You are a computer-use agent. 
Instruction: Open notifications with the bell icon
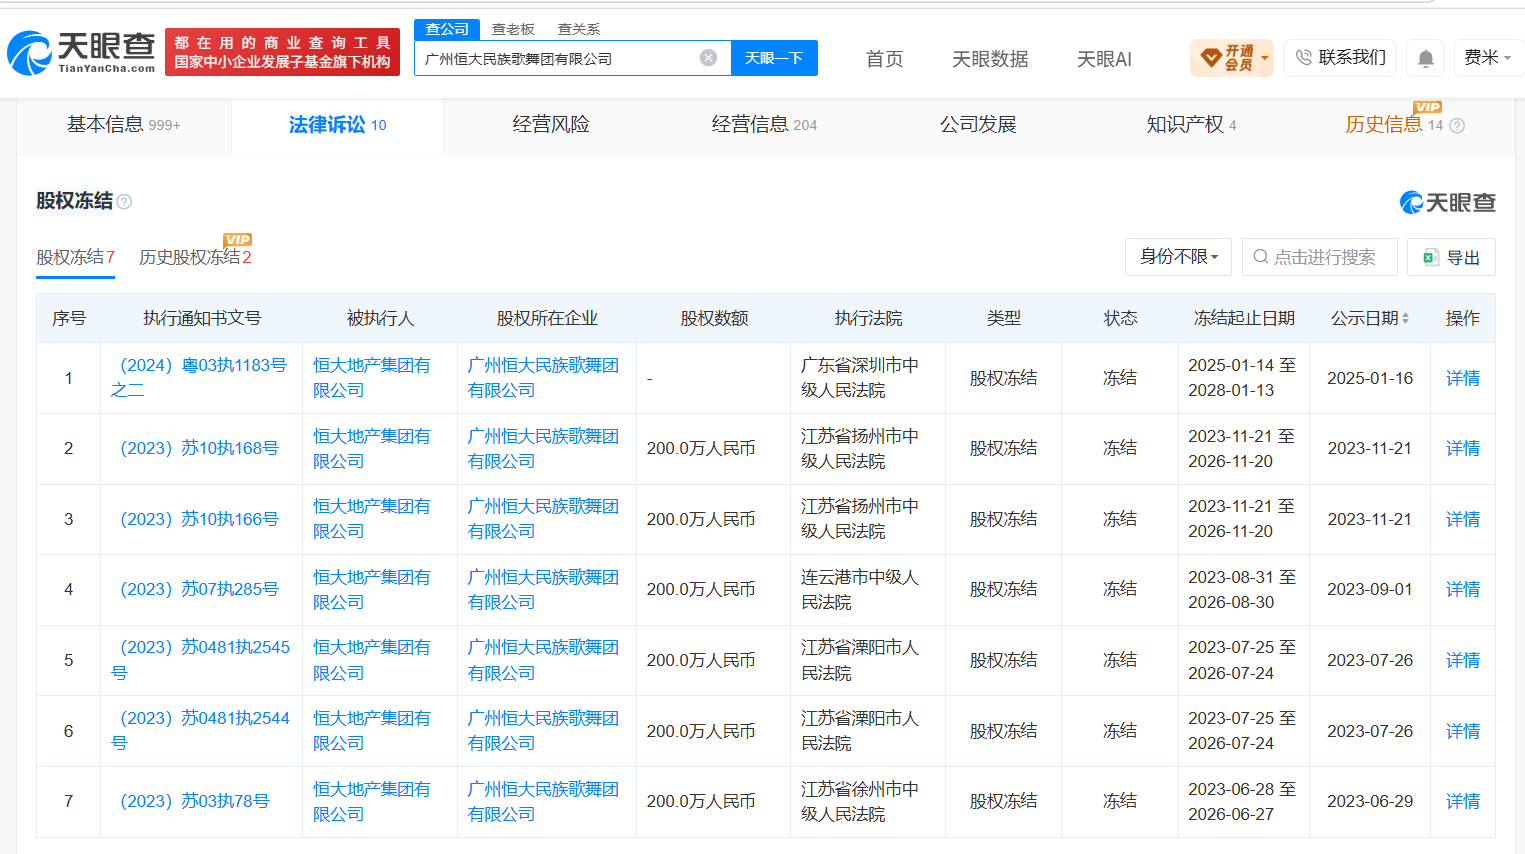coord(1426,59)
